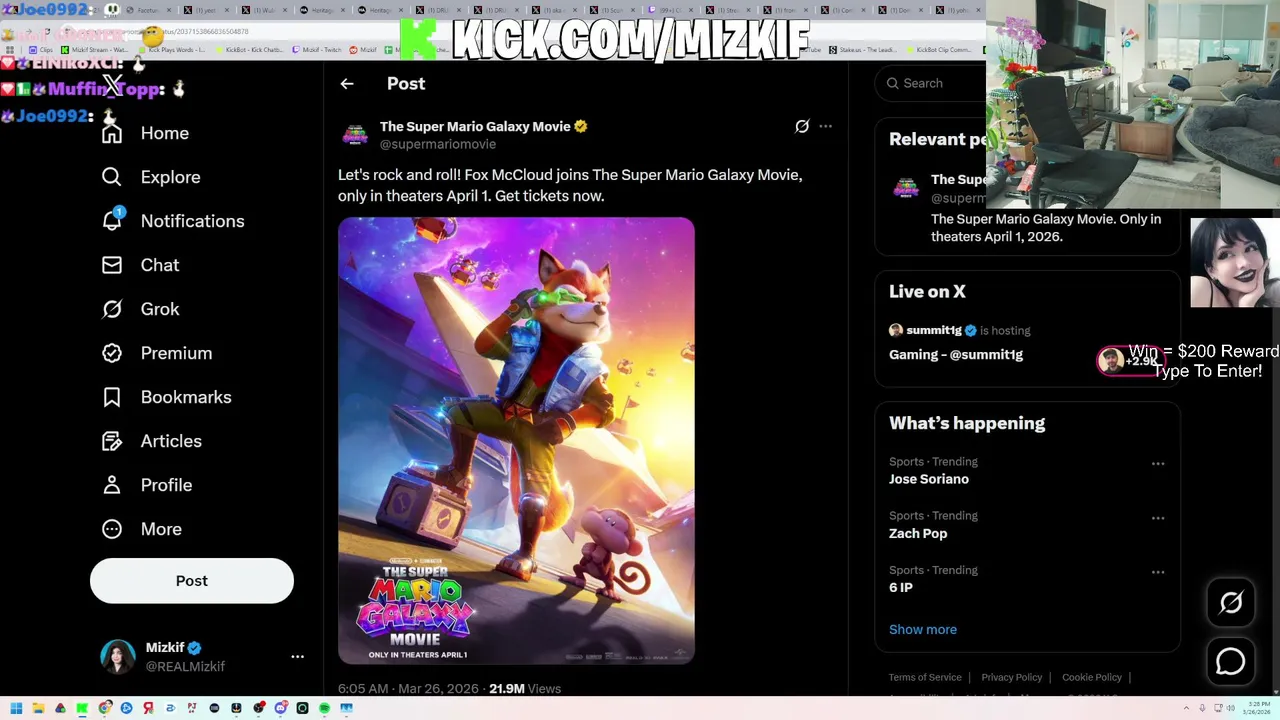The height and width of the screenshot is (720, 1280).
Task: Click The Super Mario Galaxy Movie author name
Action: 476,126
